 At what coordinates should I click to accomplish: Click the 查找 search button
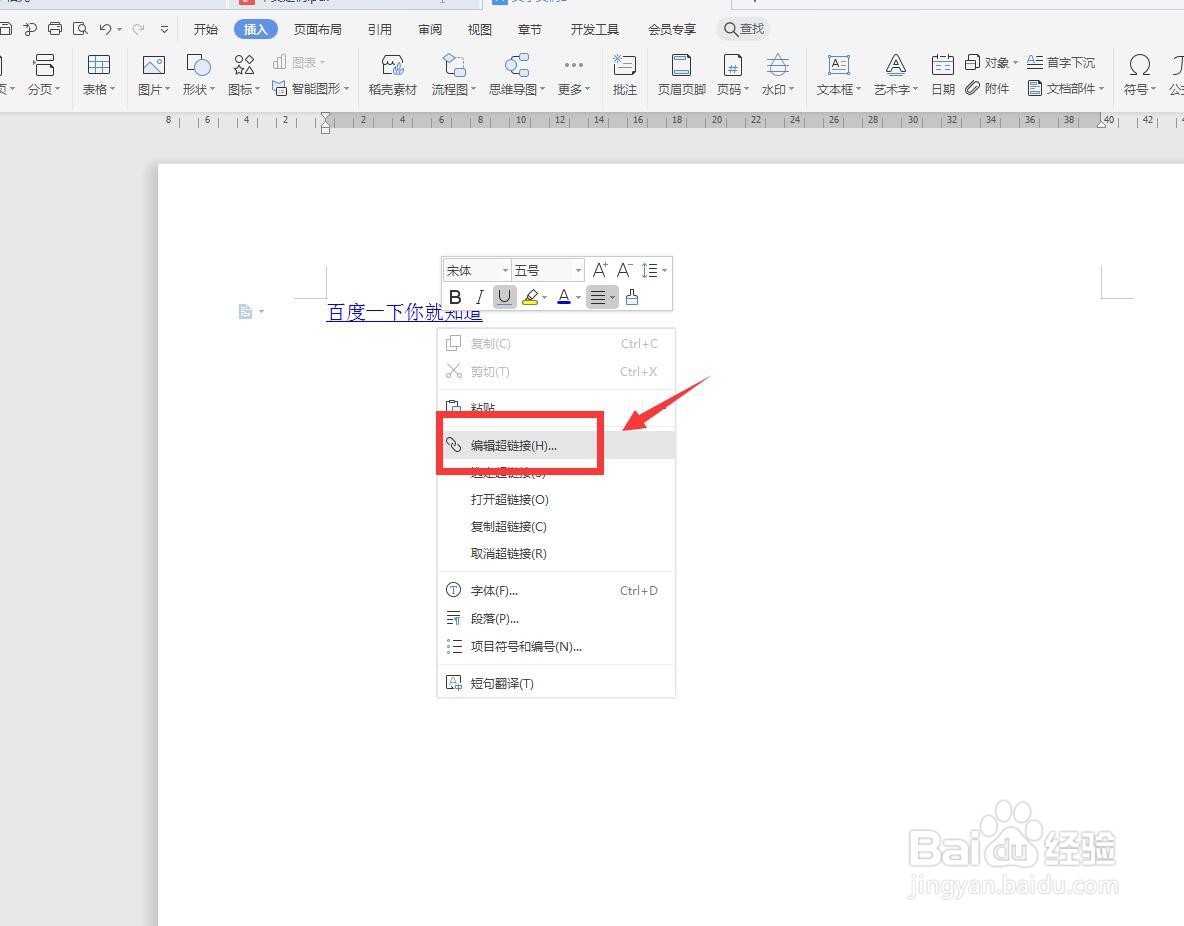[744, 29]
